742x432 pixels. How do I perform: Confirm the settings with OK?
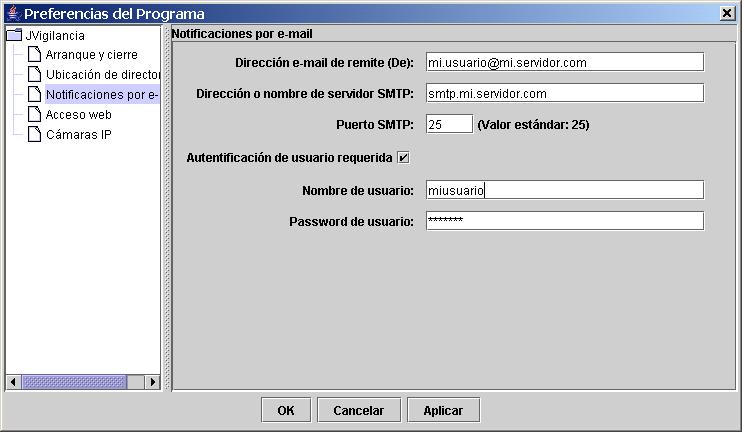pyautogui.click(x=286, y=410)
